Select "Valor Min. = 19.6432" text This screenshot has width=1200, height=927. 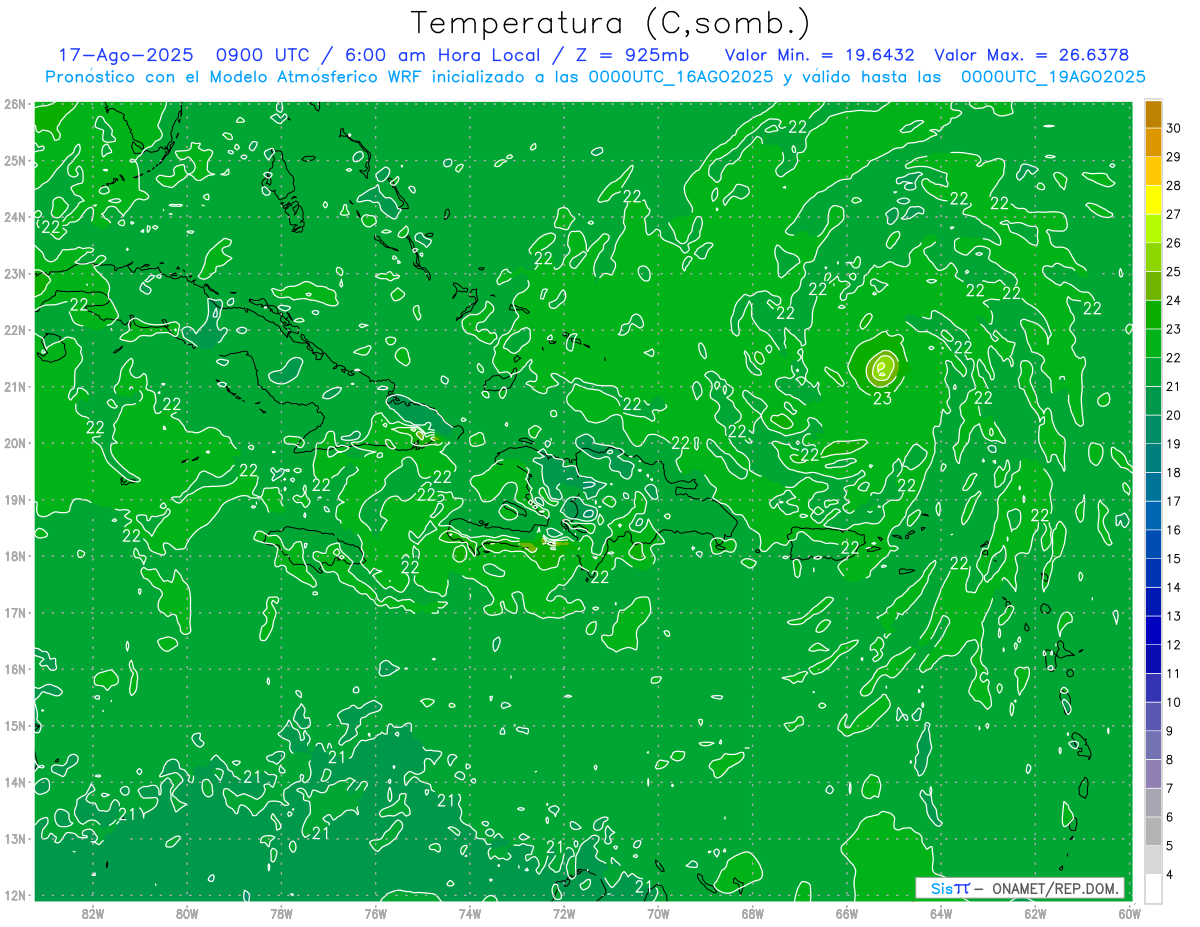(819, 55)
